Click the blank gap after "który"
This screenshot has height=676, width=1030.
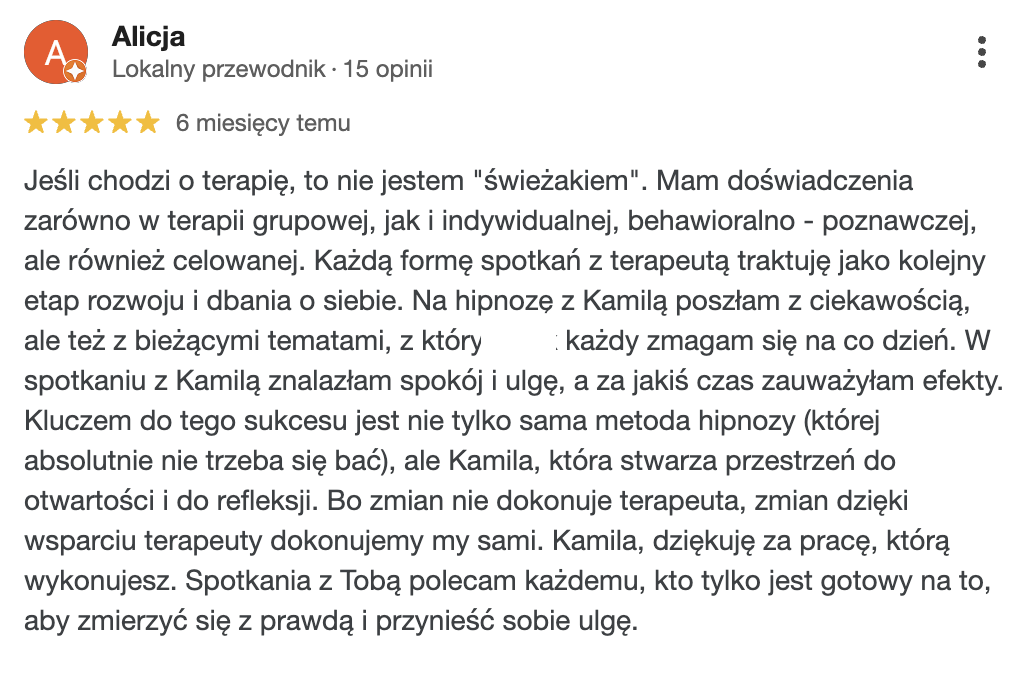pos(519,342)
